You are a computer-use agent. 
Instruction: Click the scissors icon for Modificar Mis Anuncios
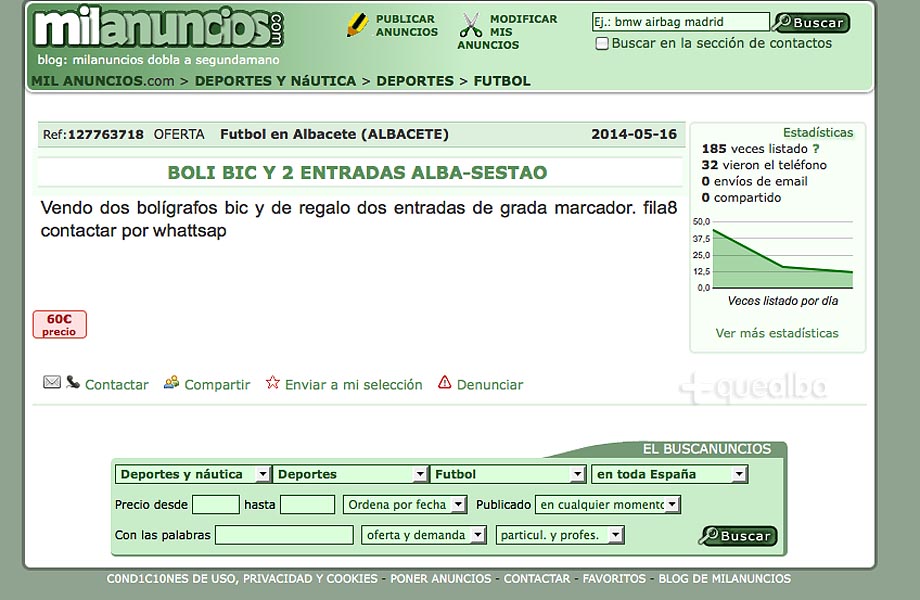tap(471, 25)
